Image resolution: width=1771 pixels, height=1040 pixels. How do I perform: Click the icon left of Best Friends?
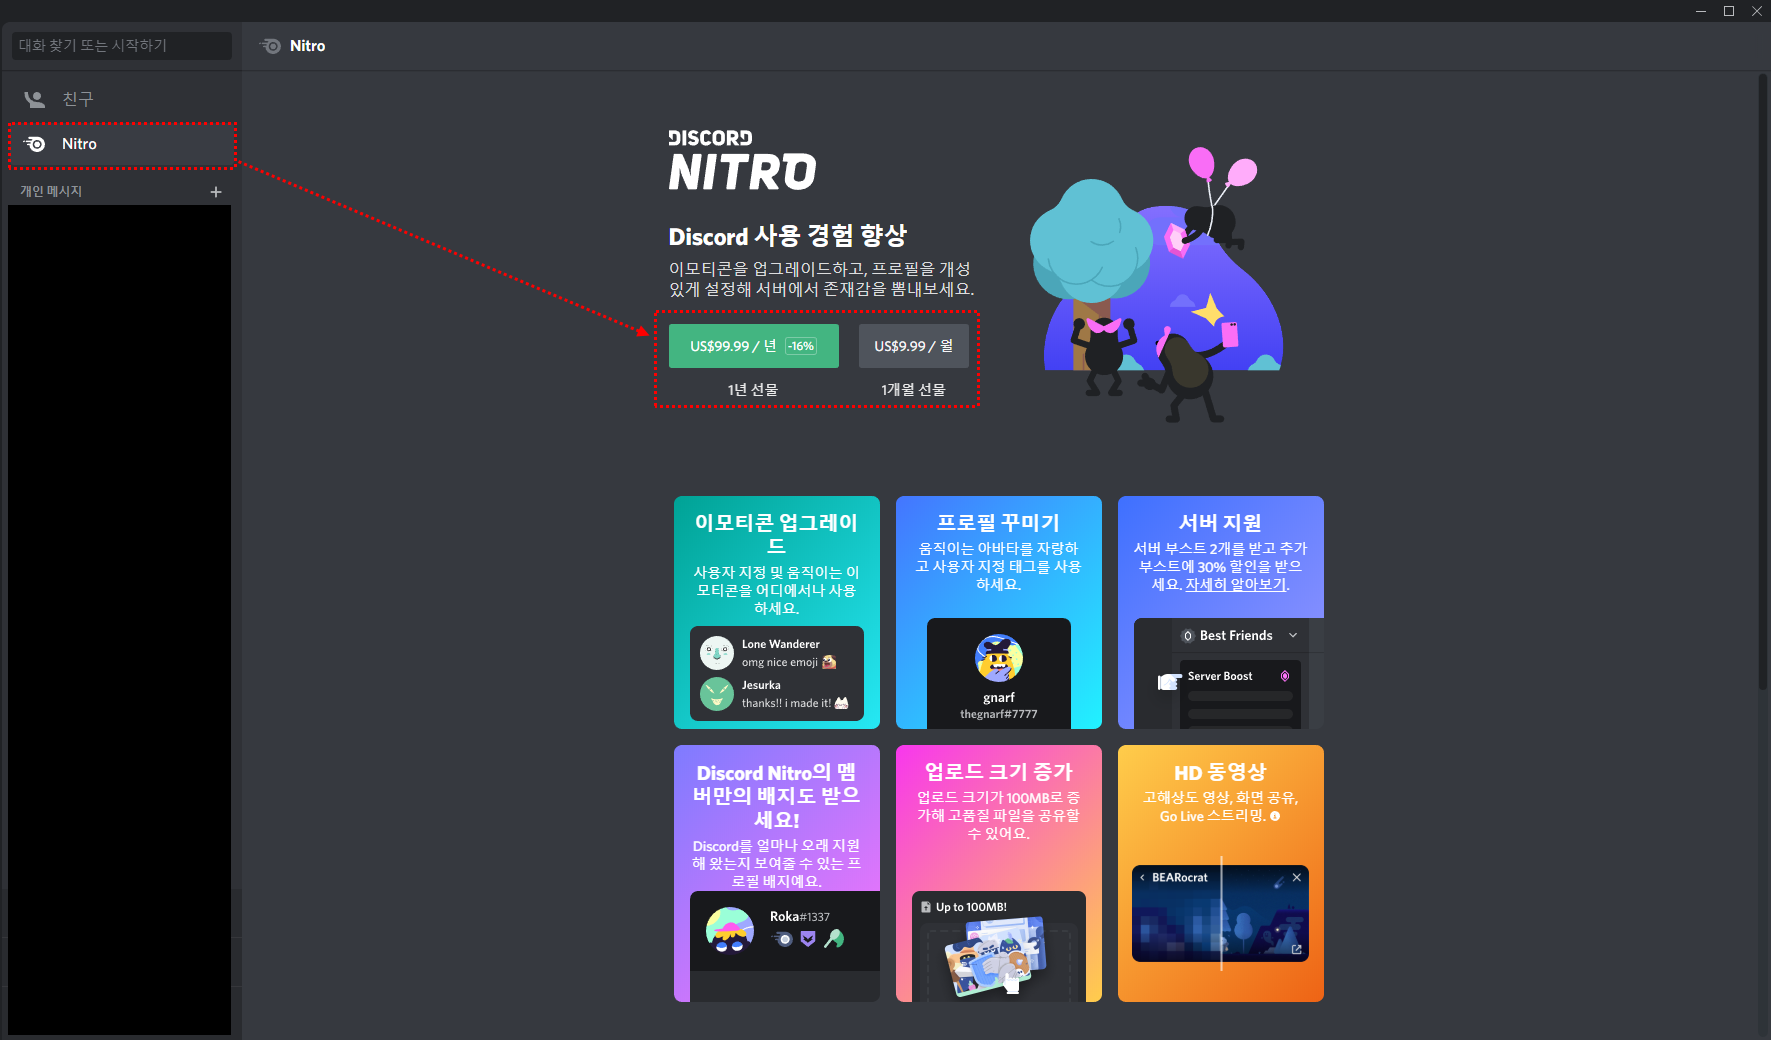(1187, 636)
